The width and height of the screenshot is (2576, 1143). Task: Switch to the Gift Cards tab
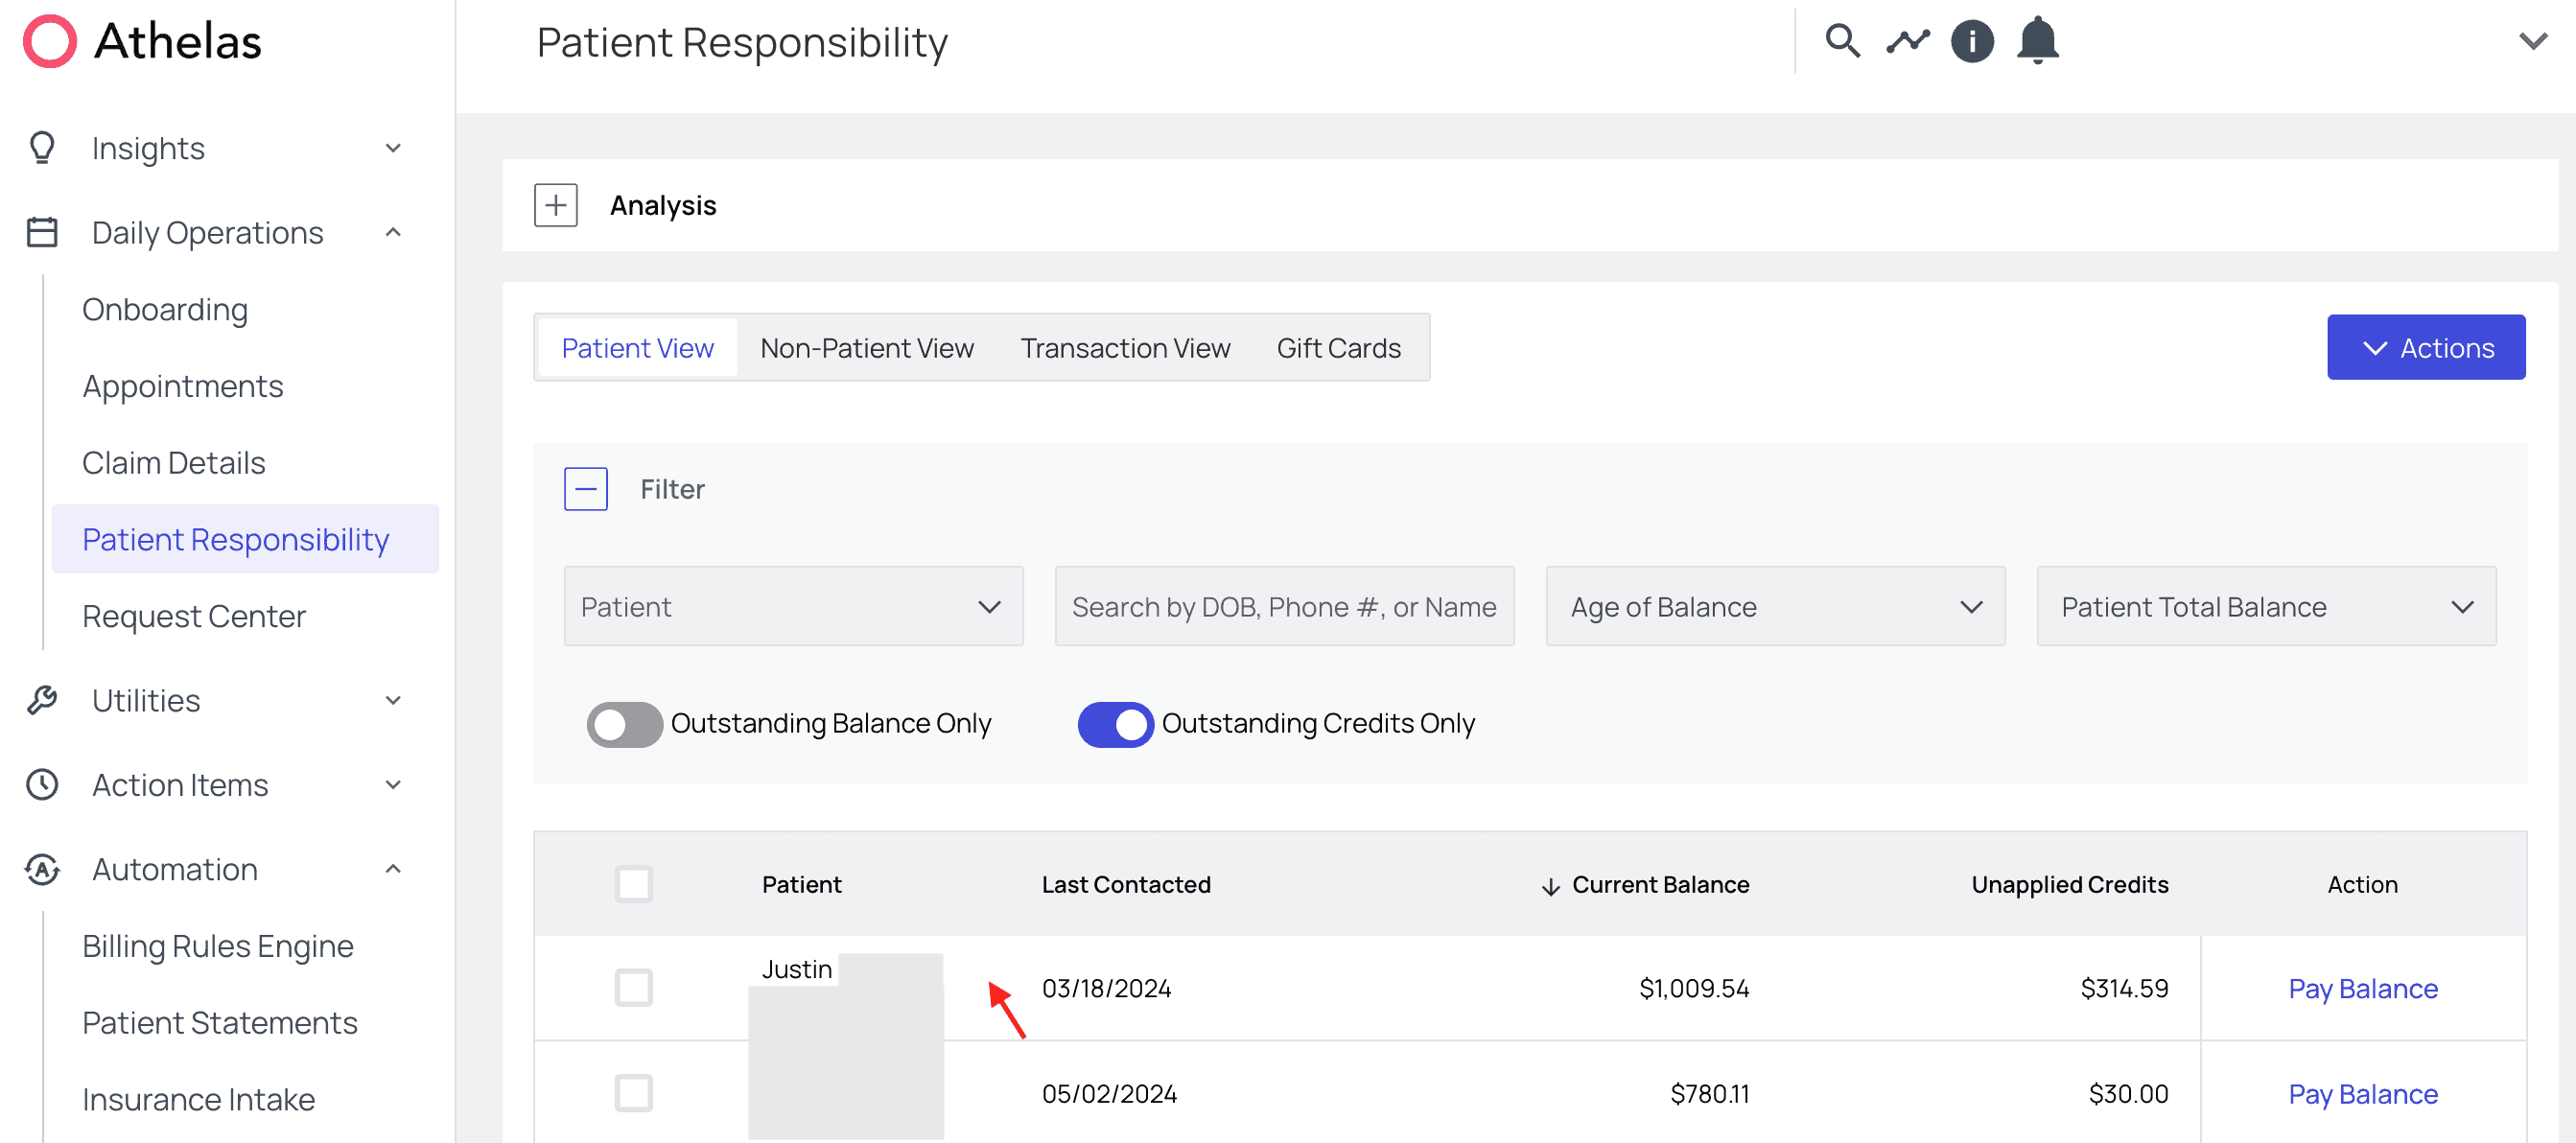(1338, 348)
